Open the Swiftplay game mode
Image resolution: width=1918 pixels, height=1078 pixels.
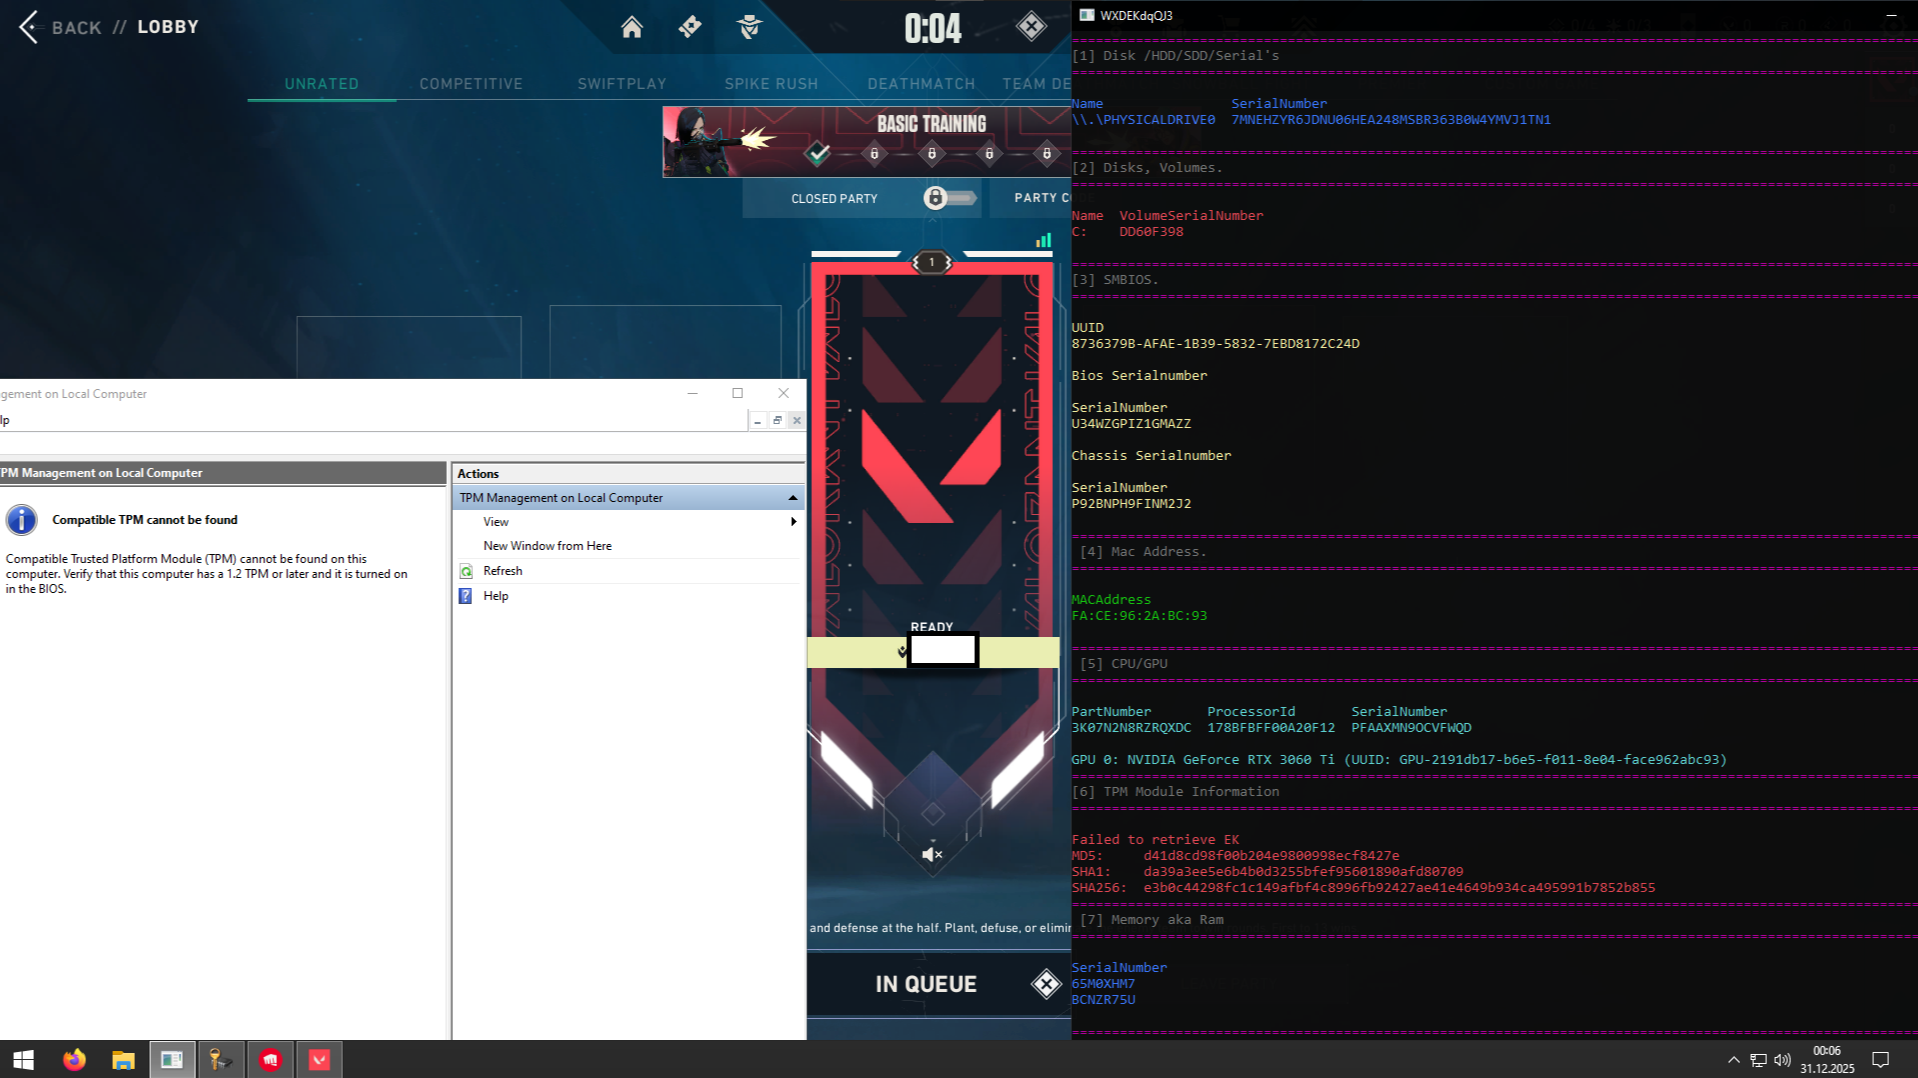click(622, 84)
